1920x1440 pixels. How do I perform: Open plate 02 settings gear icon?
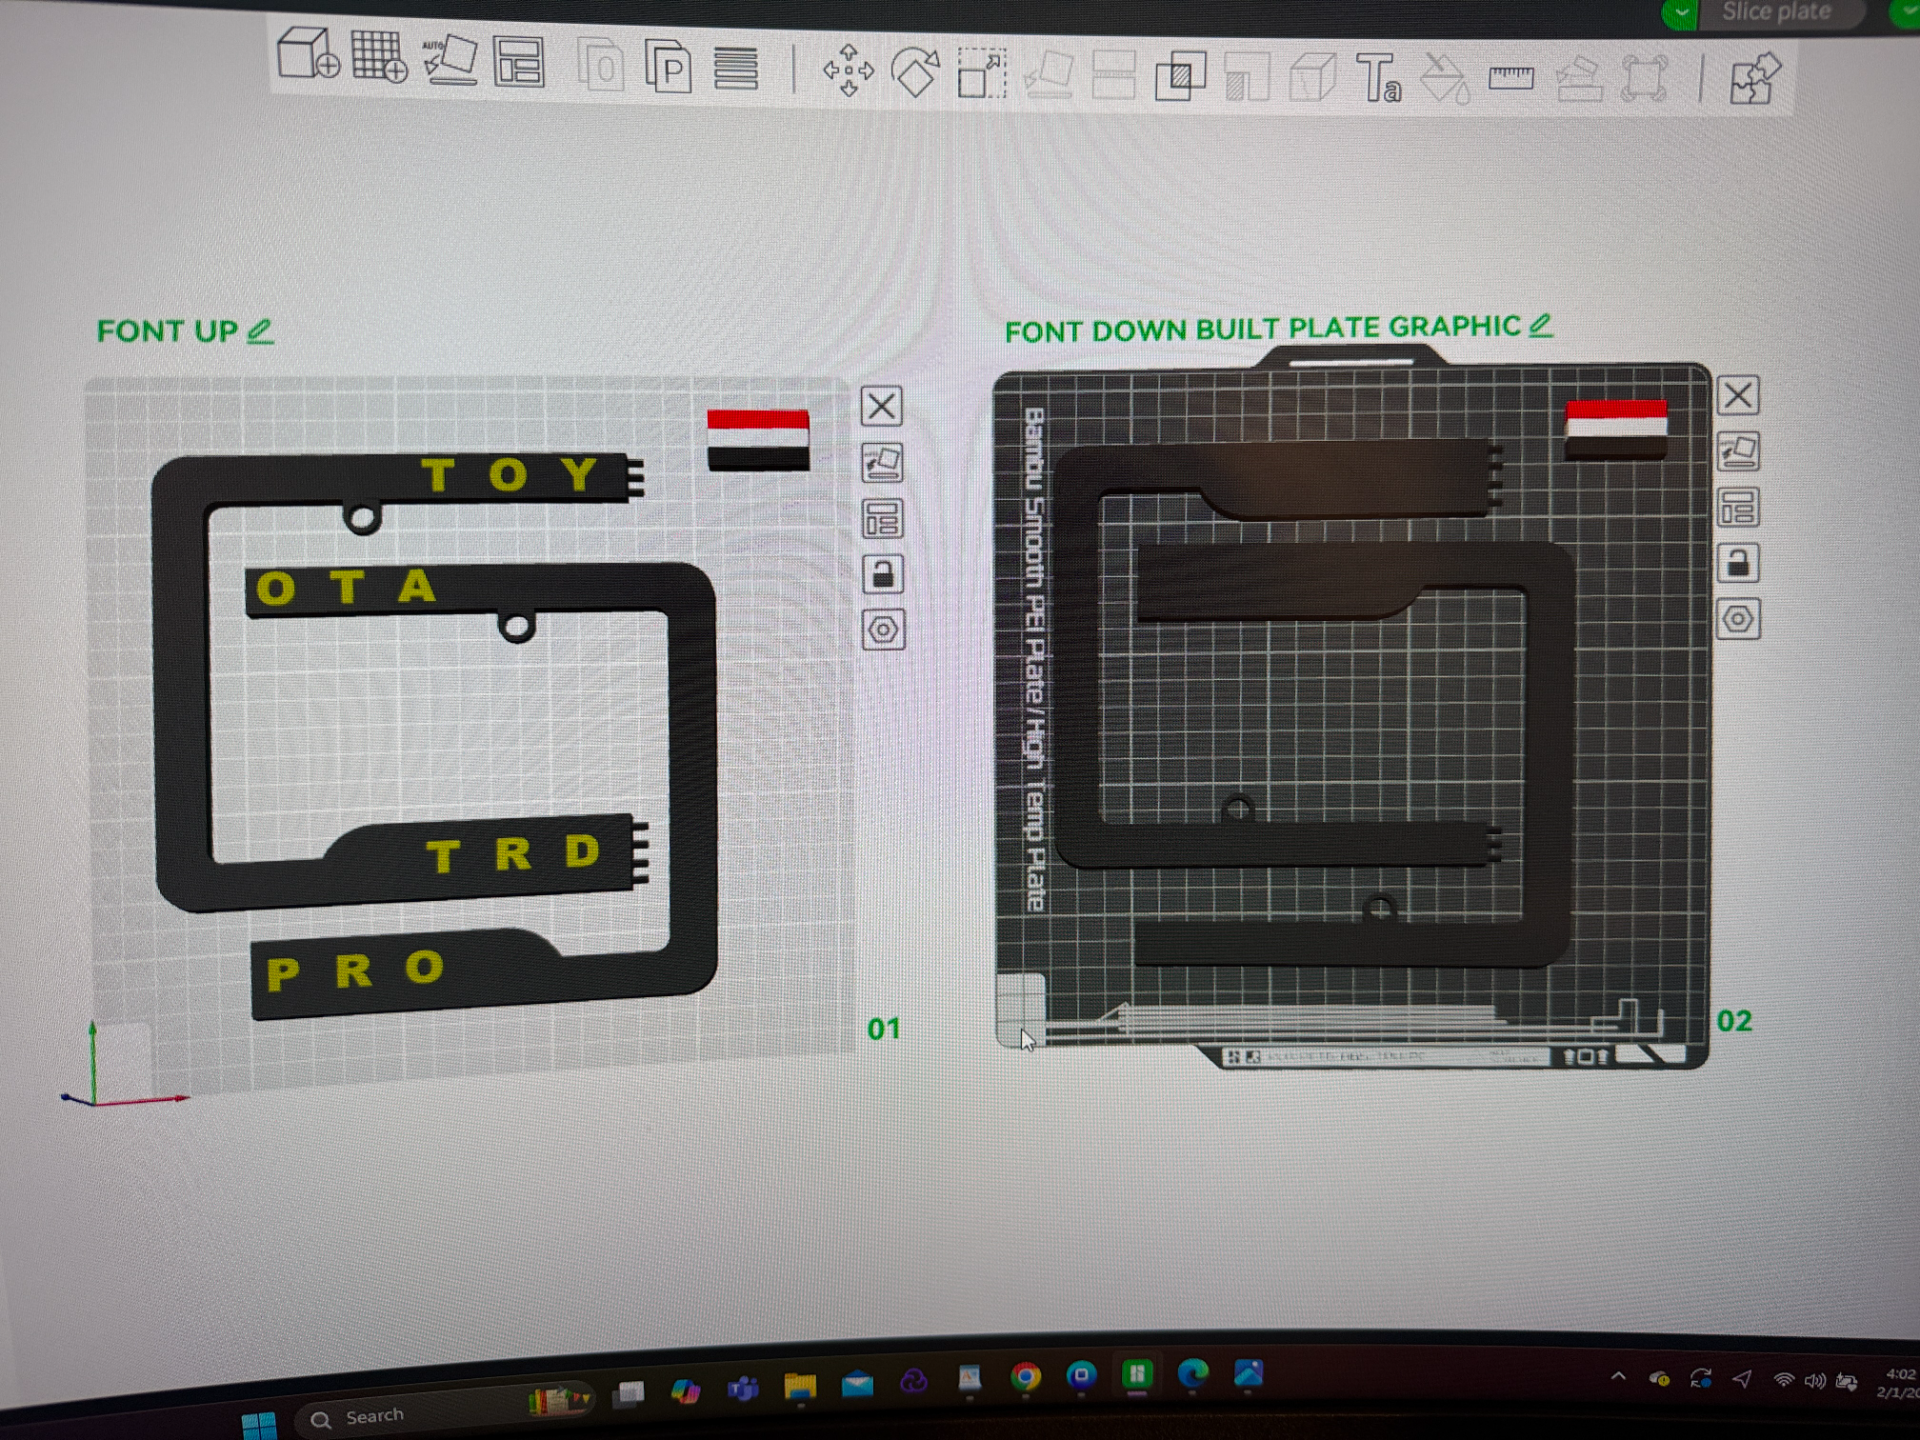[1738, 620]
